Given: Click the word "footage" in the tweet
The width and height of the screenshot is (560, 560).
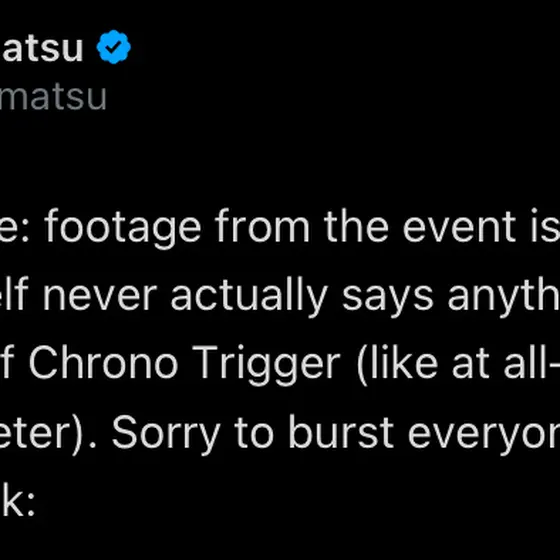Looking at the screenshot, I should click(123, 228).
